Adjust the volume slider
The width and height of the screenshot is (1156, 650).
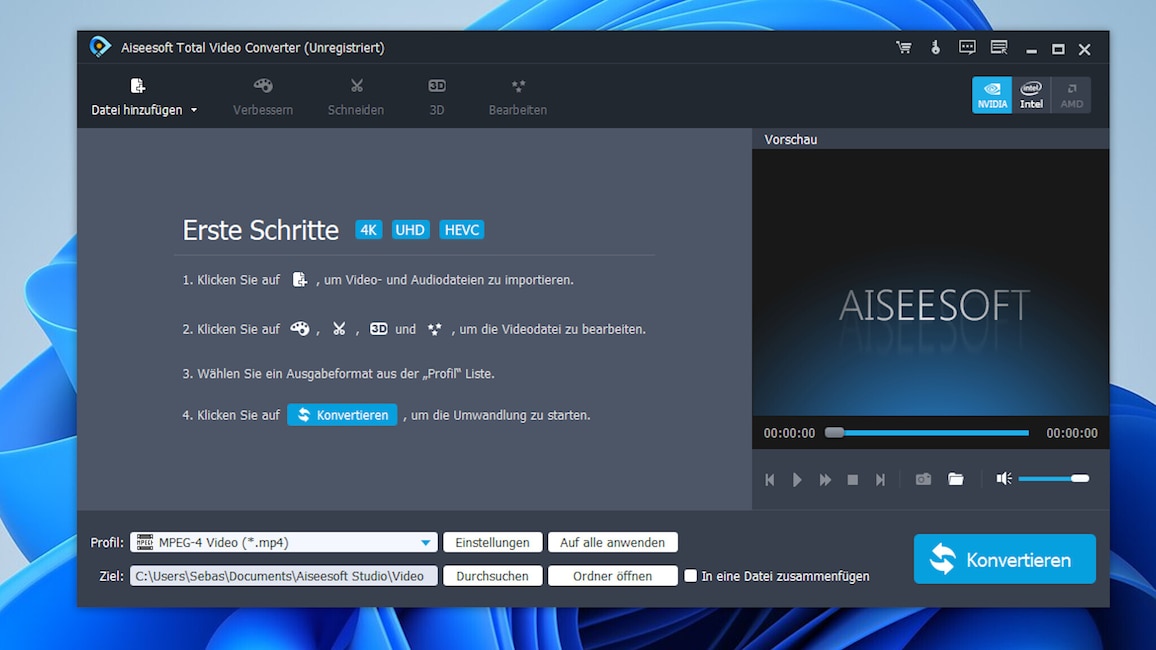tap(1054, 478)
